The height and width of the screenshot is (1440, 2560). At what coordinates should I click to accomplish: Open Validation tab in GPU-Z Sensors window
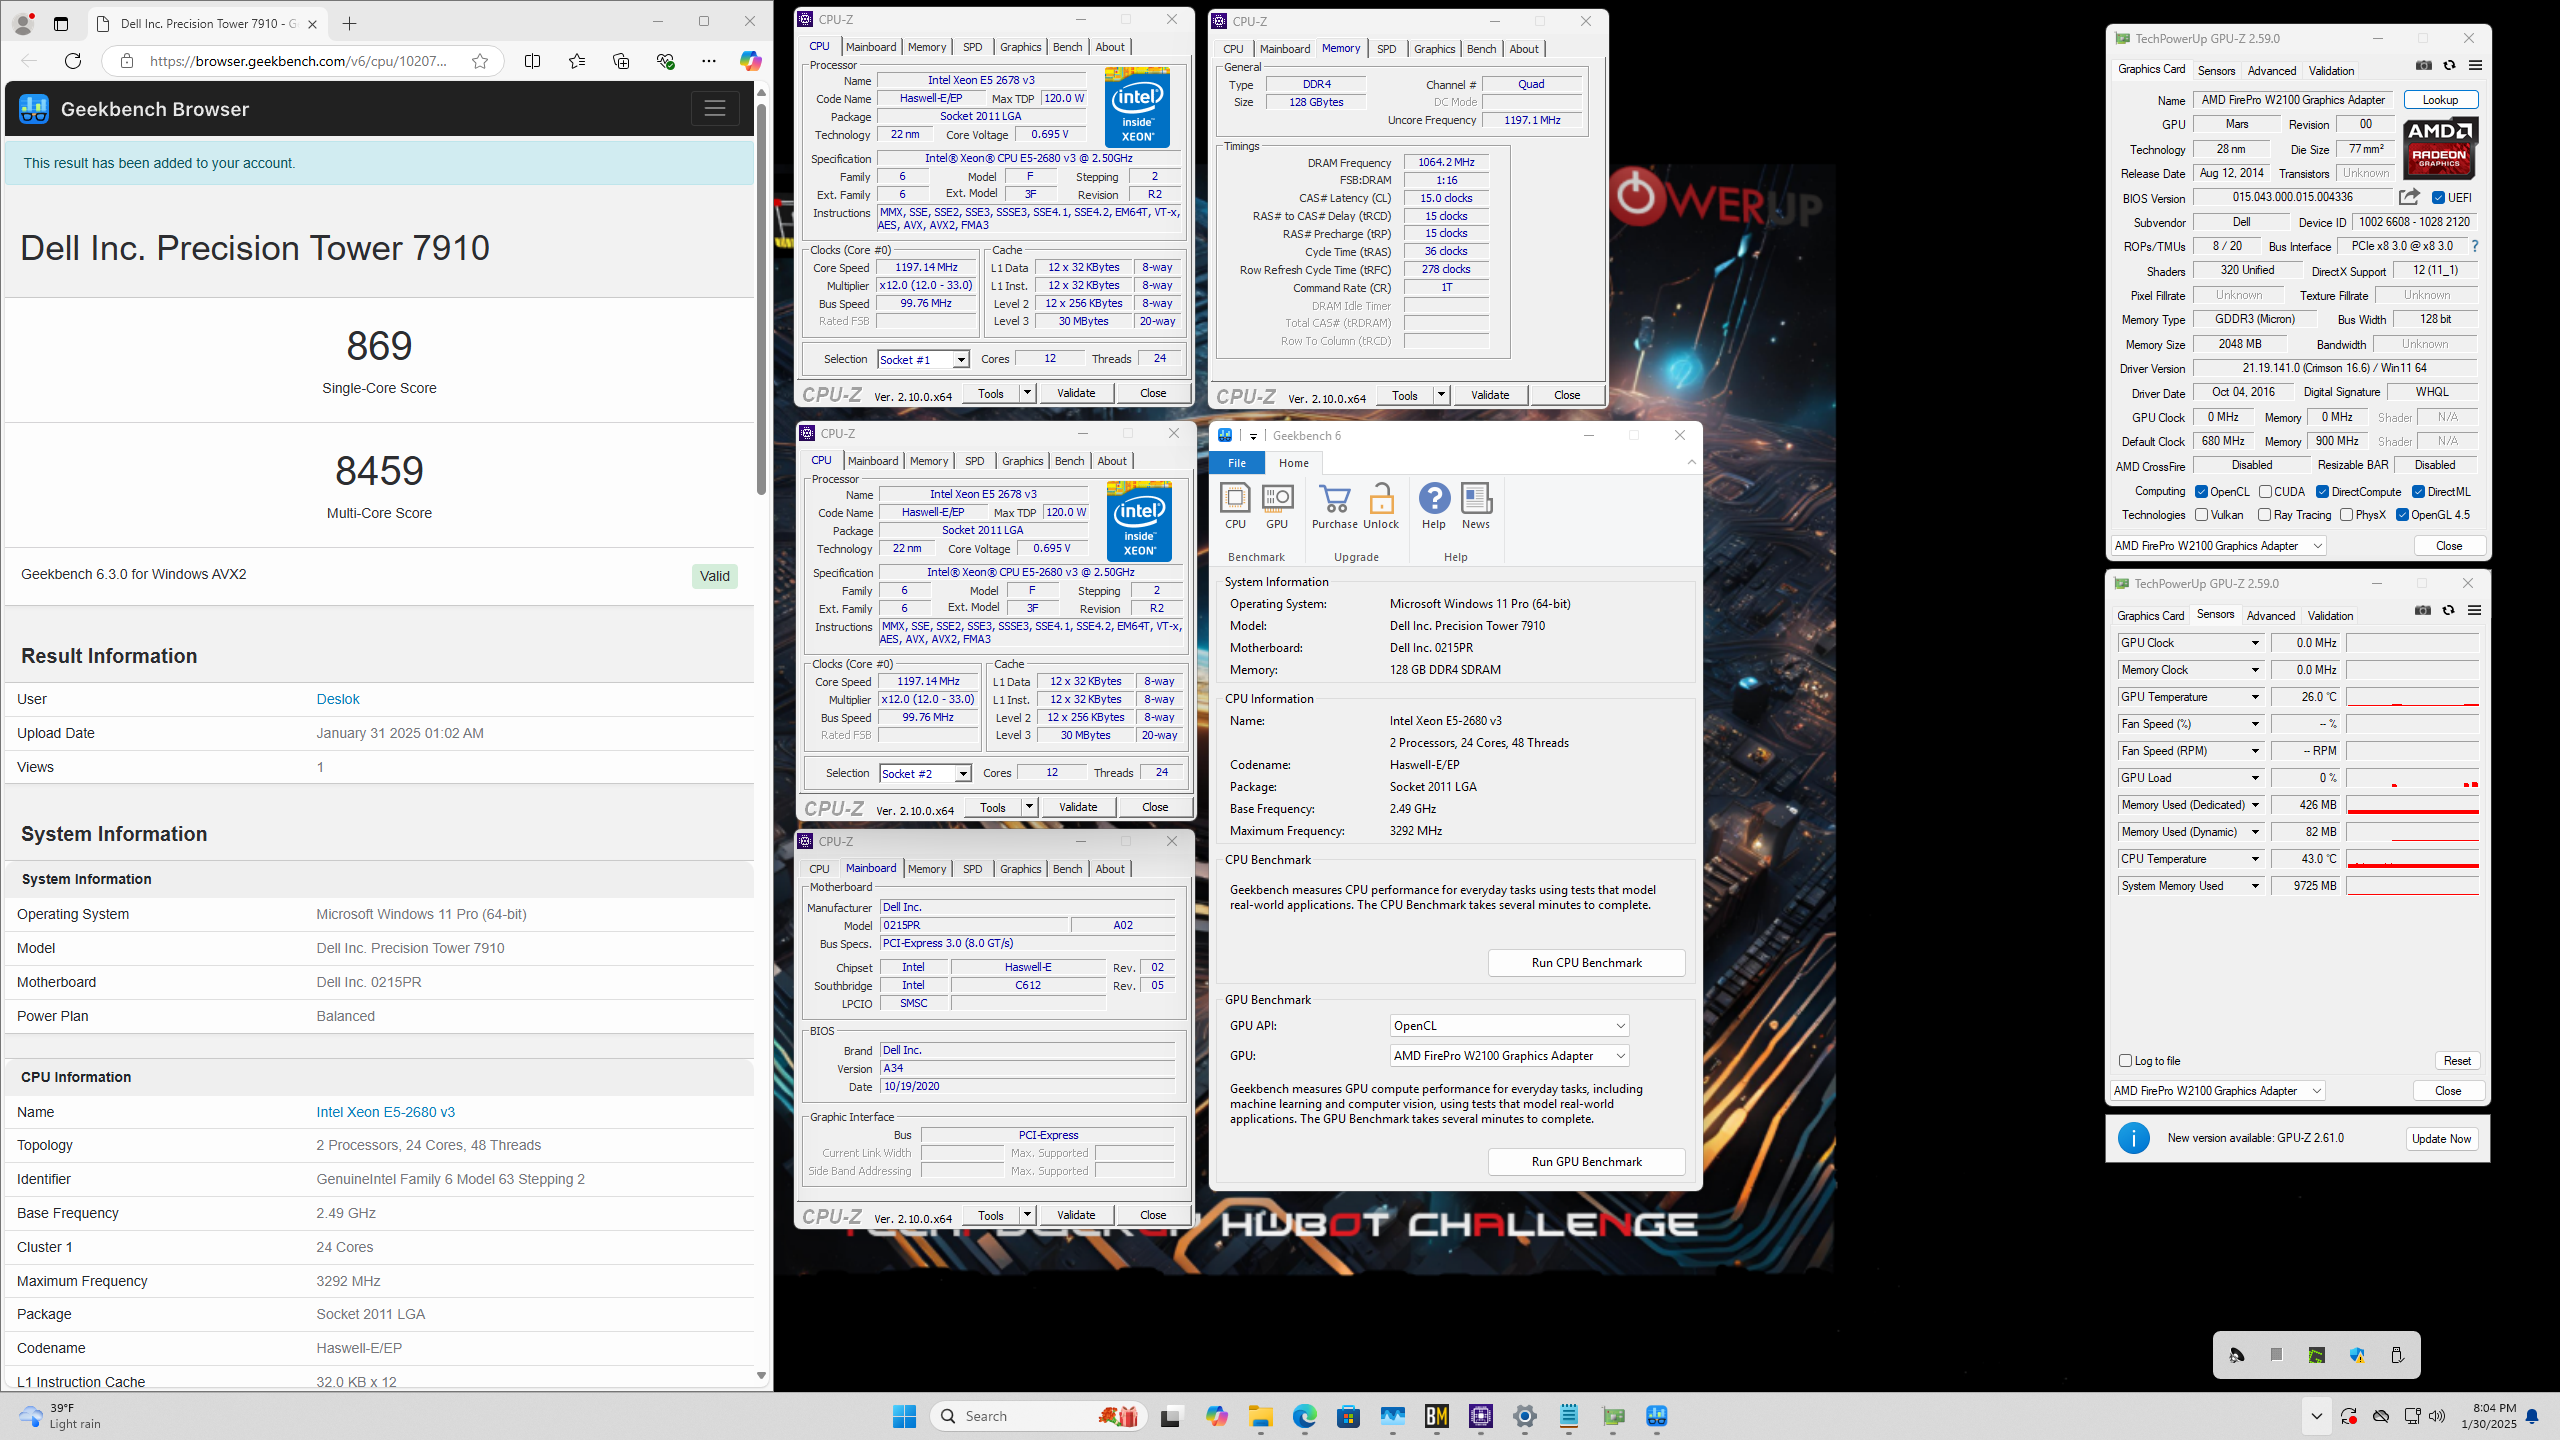[2330, 616]
